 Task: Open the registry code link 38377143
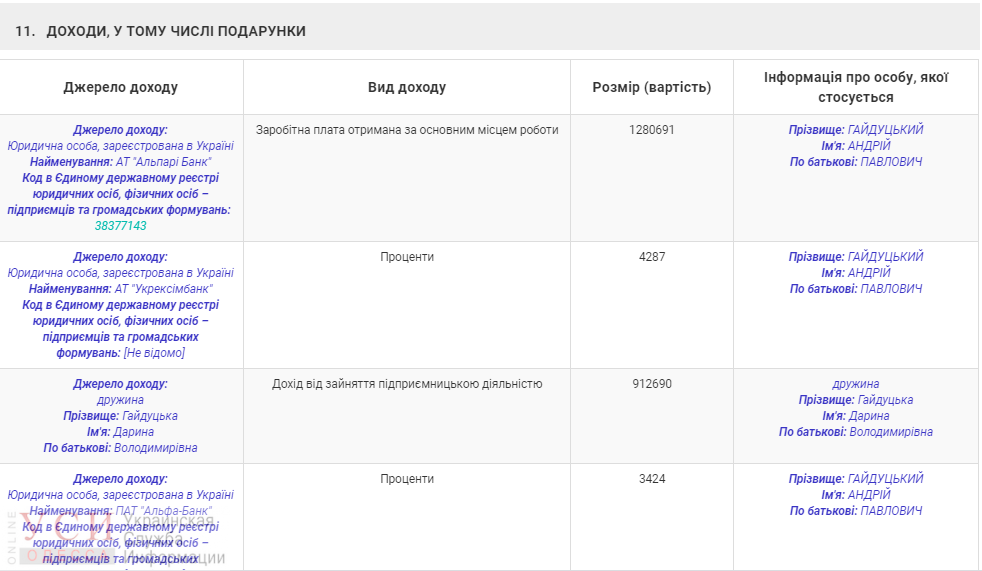point(120,226)
